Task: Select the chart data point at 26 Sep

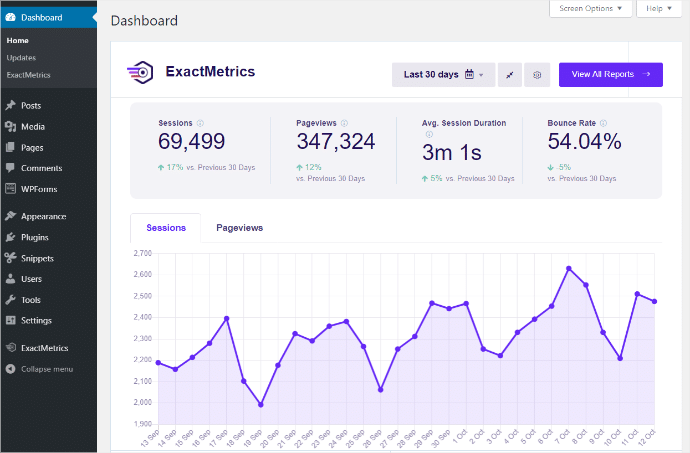Action: coord(381,390)
